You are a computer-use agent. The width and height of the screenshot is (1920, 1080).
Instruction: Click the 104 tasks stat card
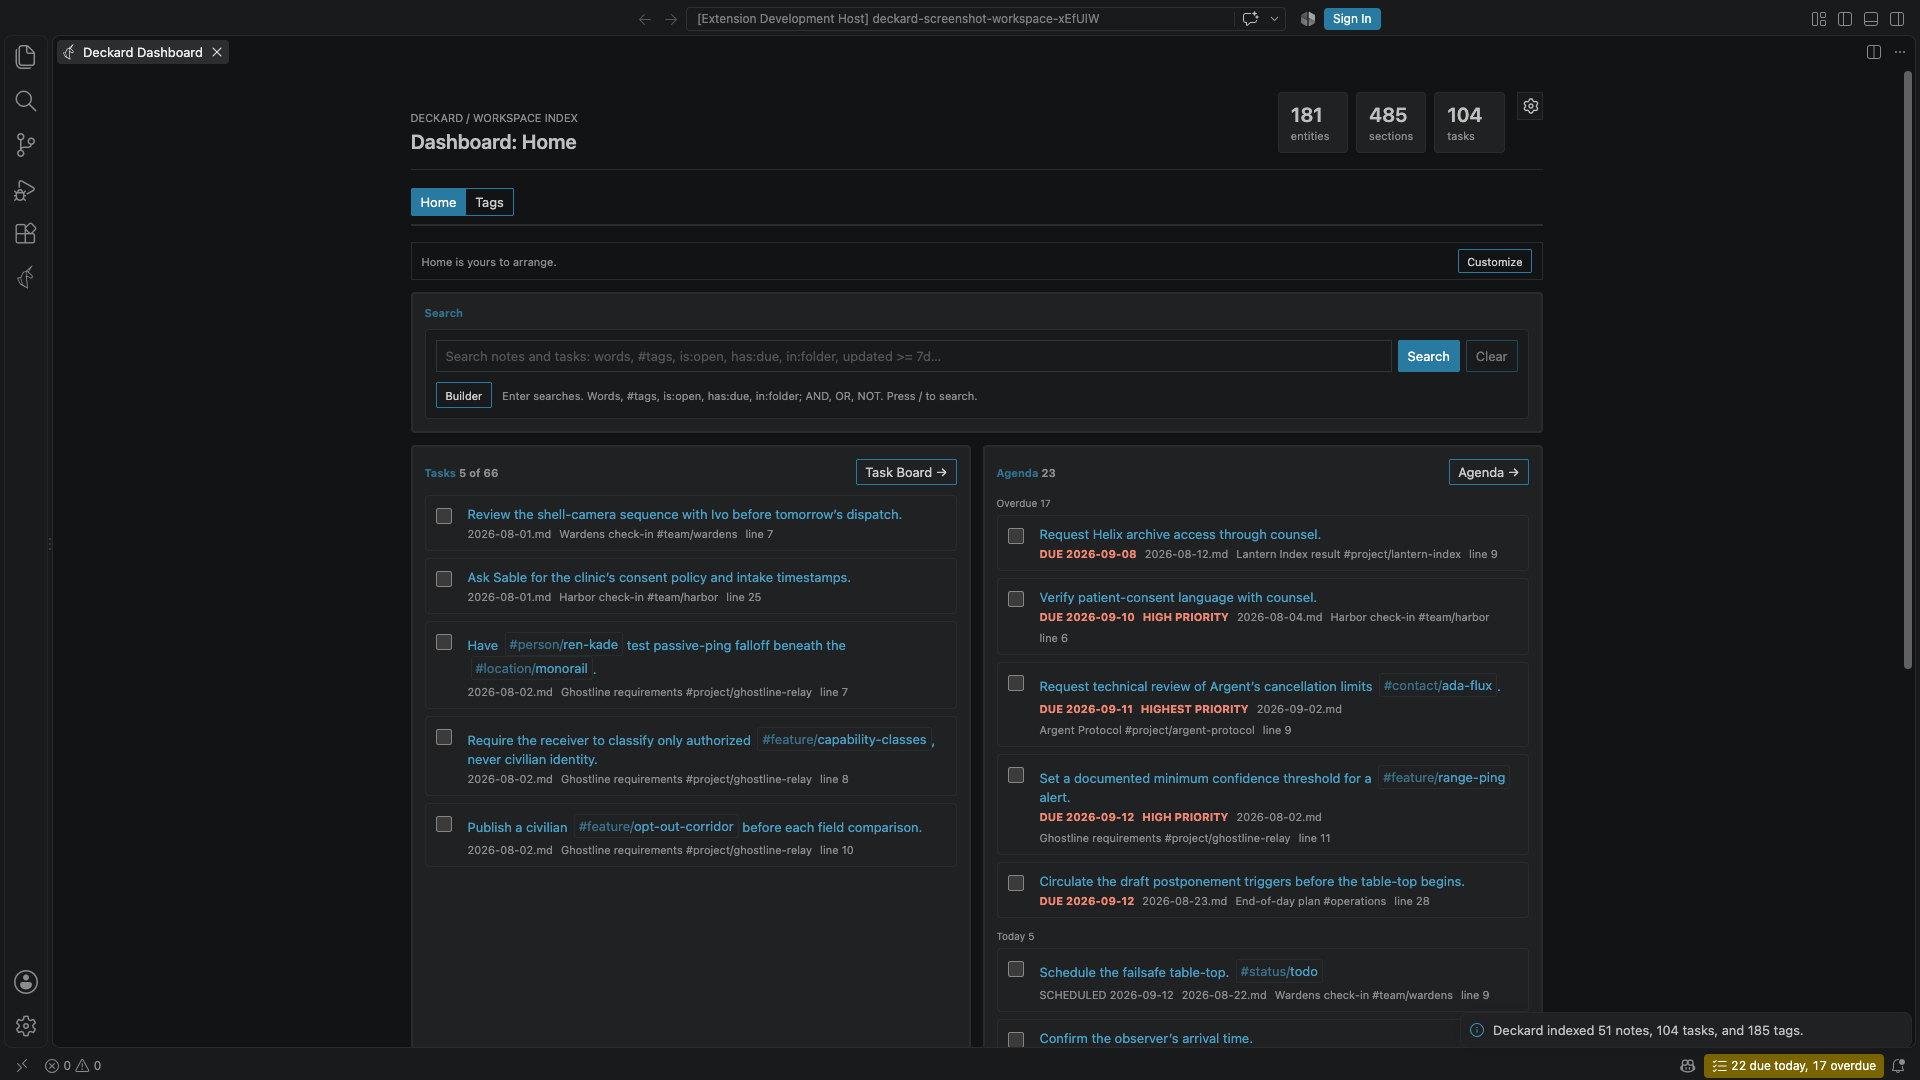pyautogui.click(x=1468, y=123)
